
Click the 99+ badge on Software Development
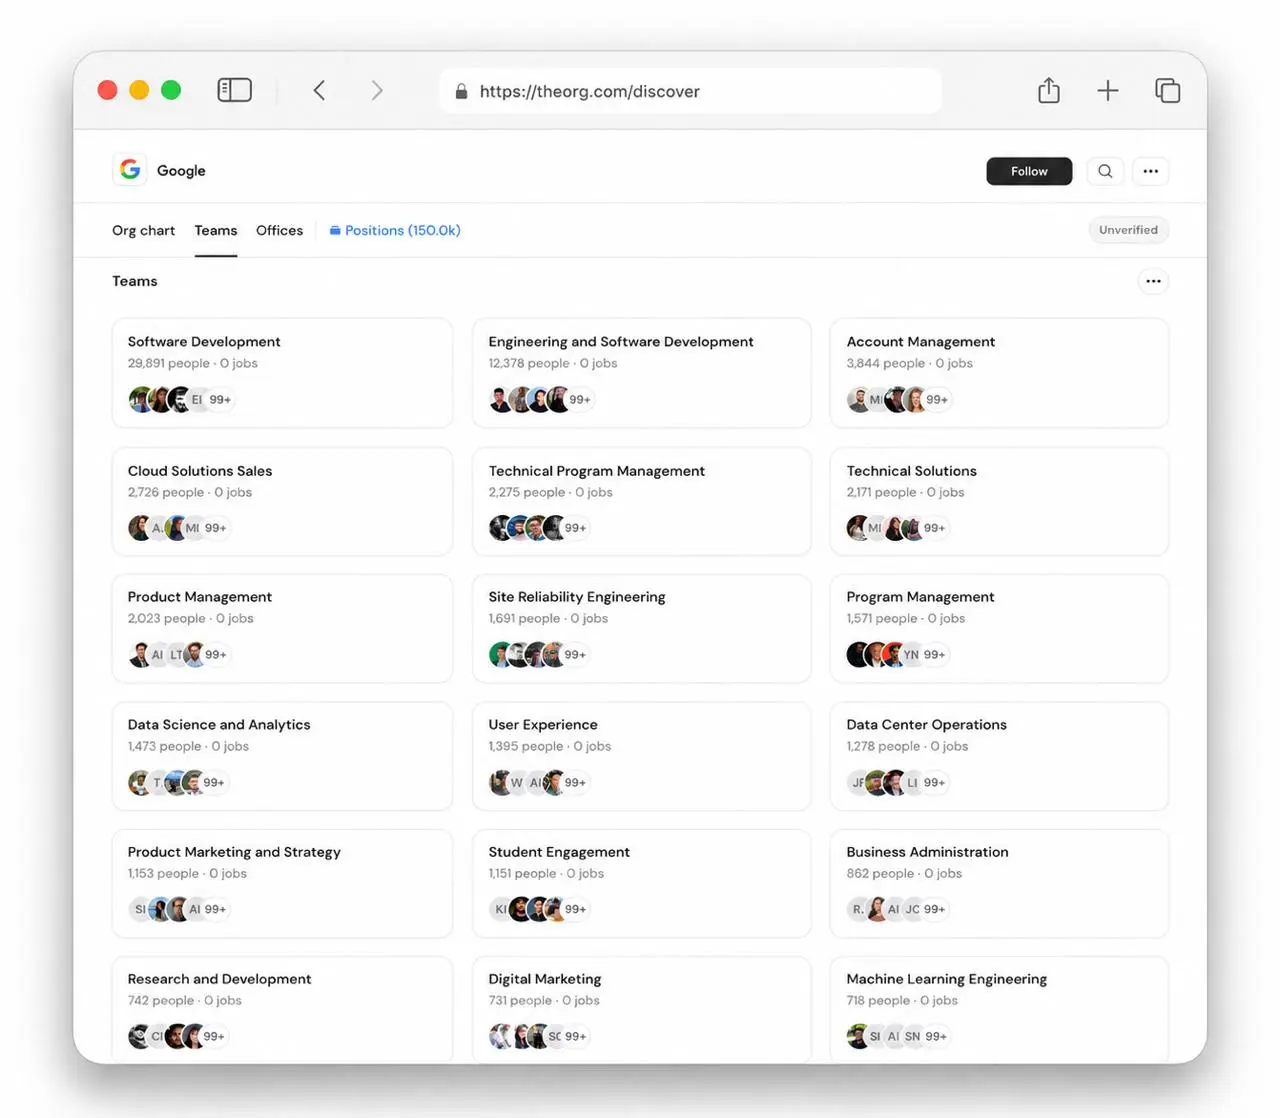(220, 399)
